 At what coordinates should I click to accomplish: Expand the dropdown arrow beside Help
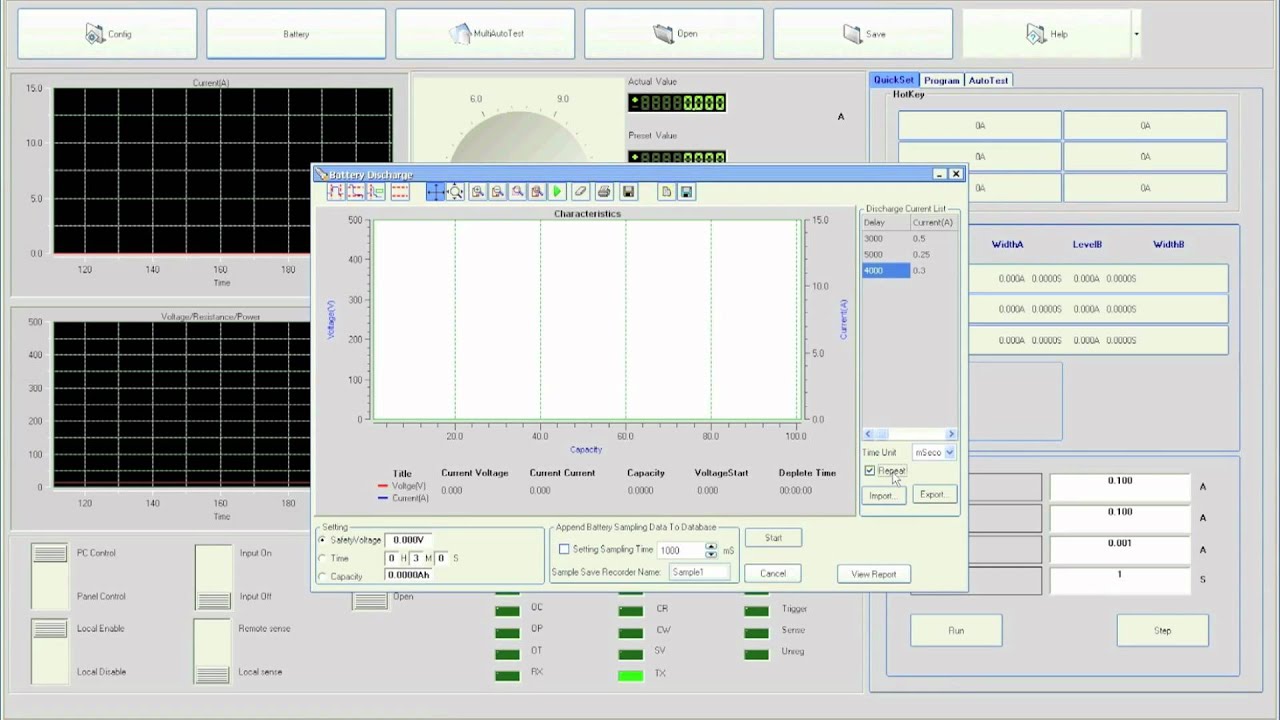tap(1136, 34)
